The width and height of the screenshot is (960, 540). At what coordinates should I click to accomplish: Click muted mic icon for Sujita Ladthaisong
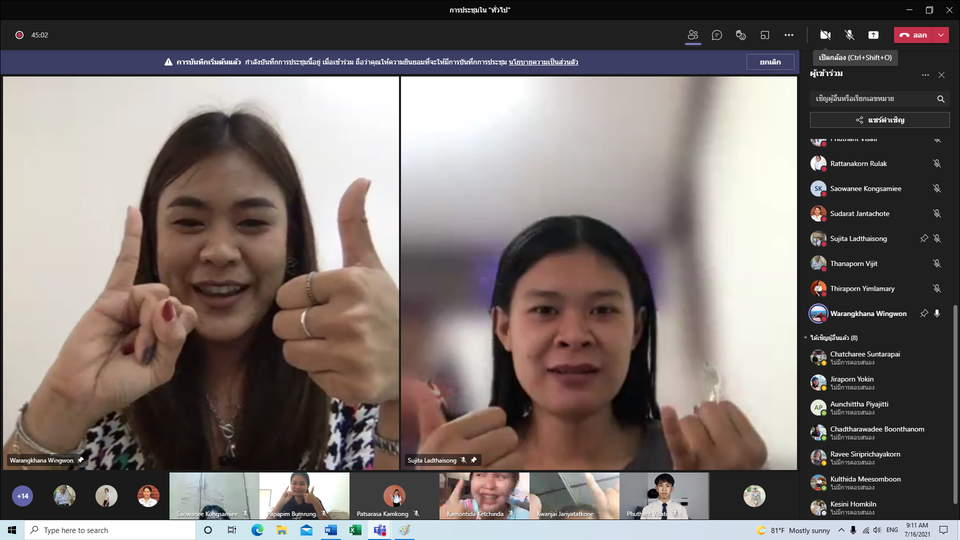tap(937, 239)
